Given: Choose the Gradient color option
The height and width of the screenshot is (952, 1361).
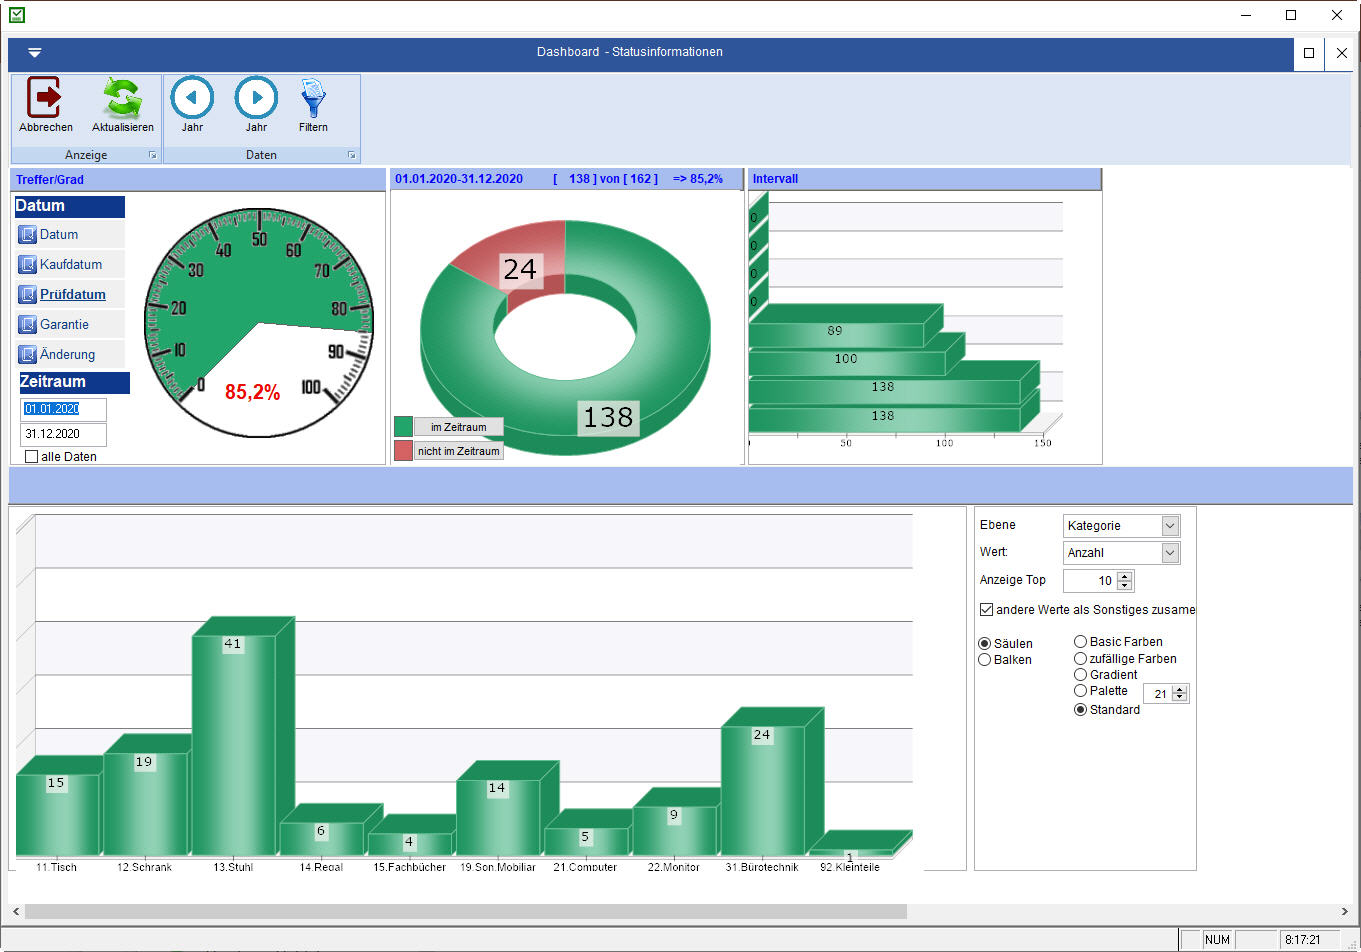Looking at the screenshot, I should click(1080, 675).
